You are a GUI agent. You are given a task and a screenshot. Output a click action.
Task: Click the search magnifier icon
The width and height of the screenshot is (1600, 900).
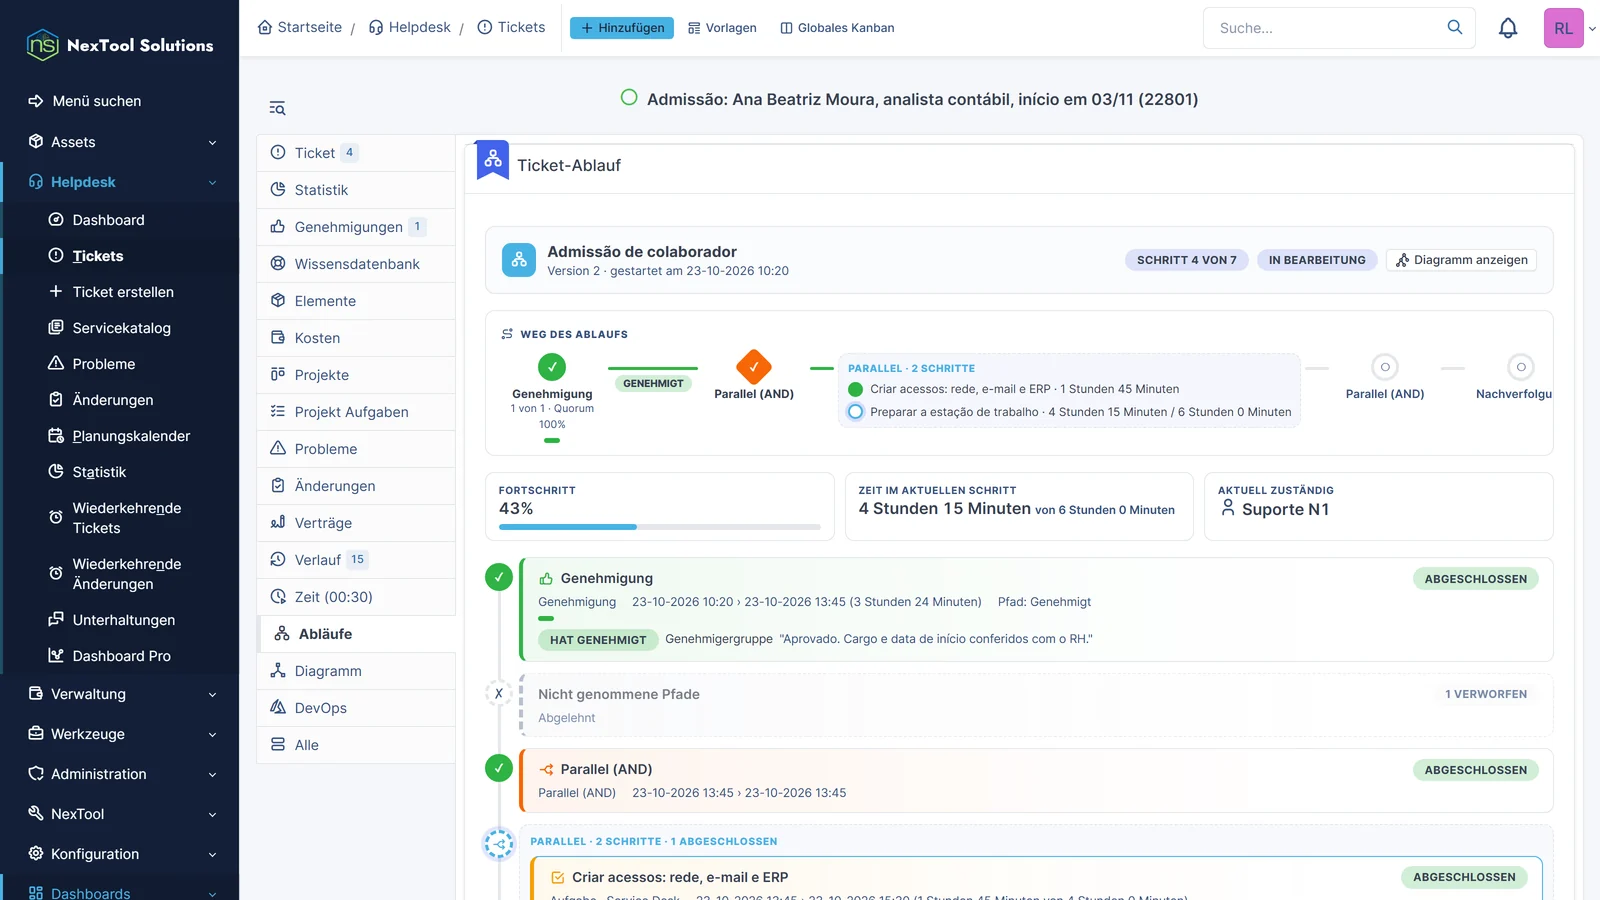[1455, 27]
